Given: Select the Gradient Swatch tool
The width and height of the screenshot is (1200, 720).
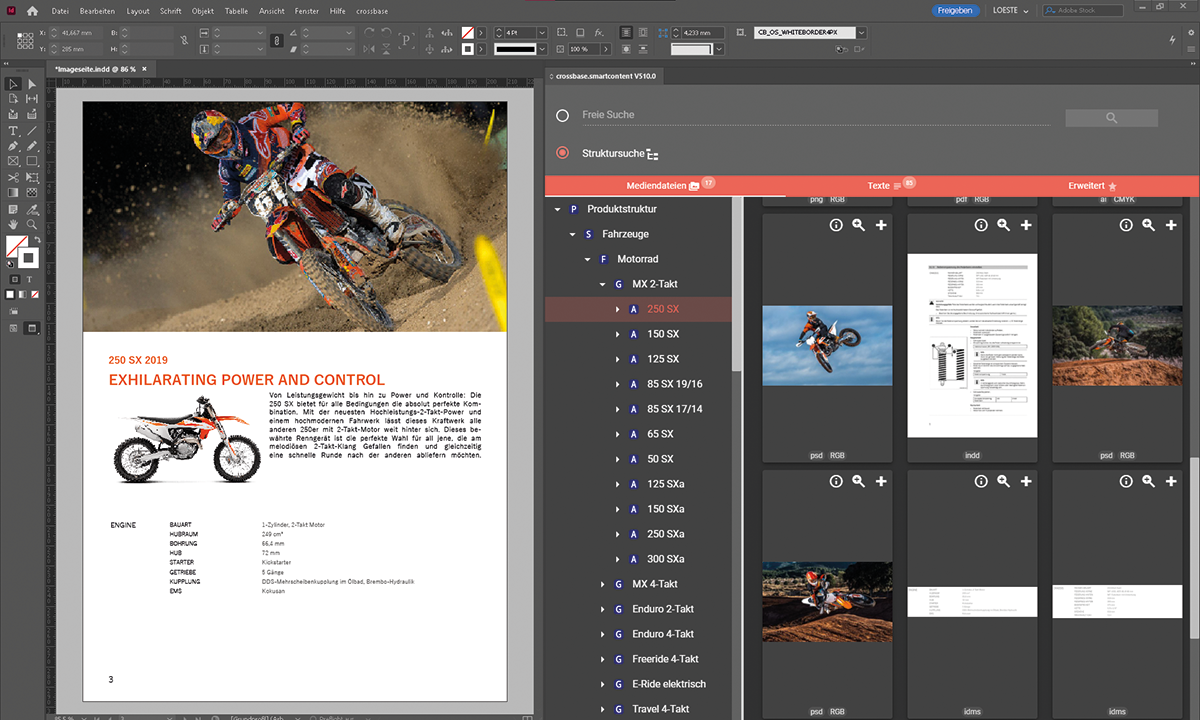Looking at the screenshot, I should point(13,192).
